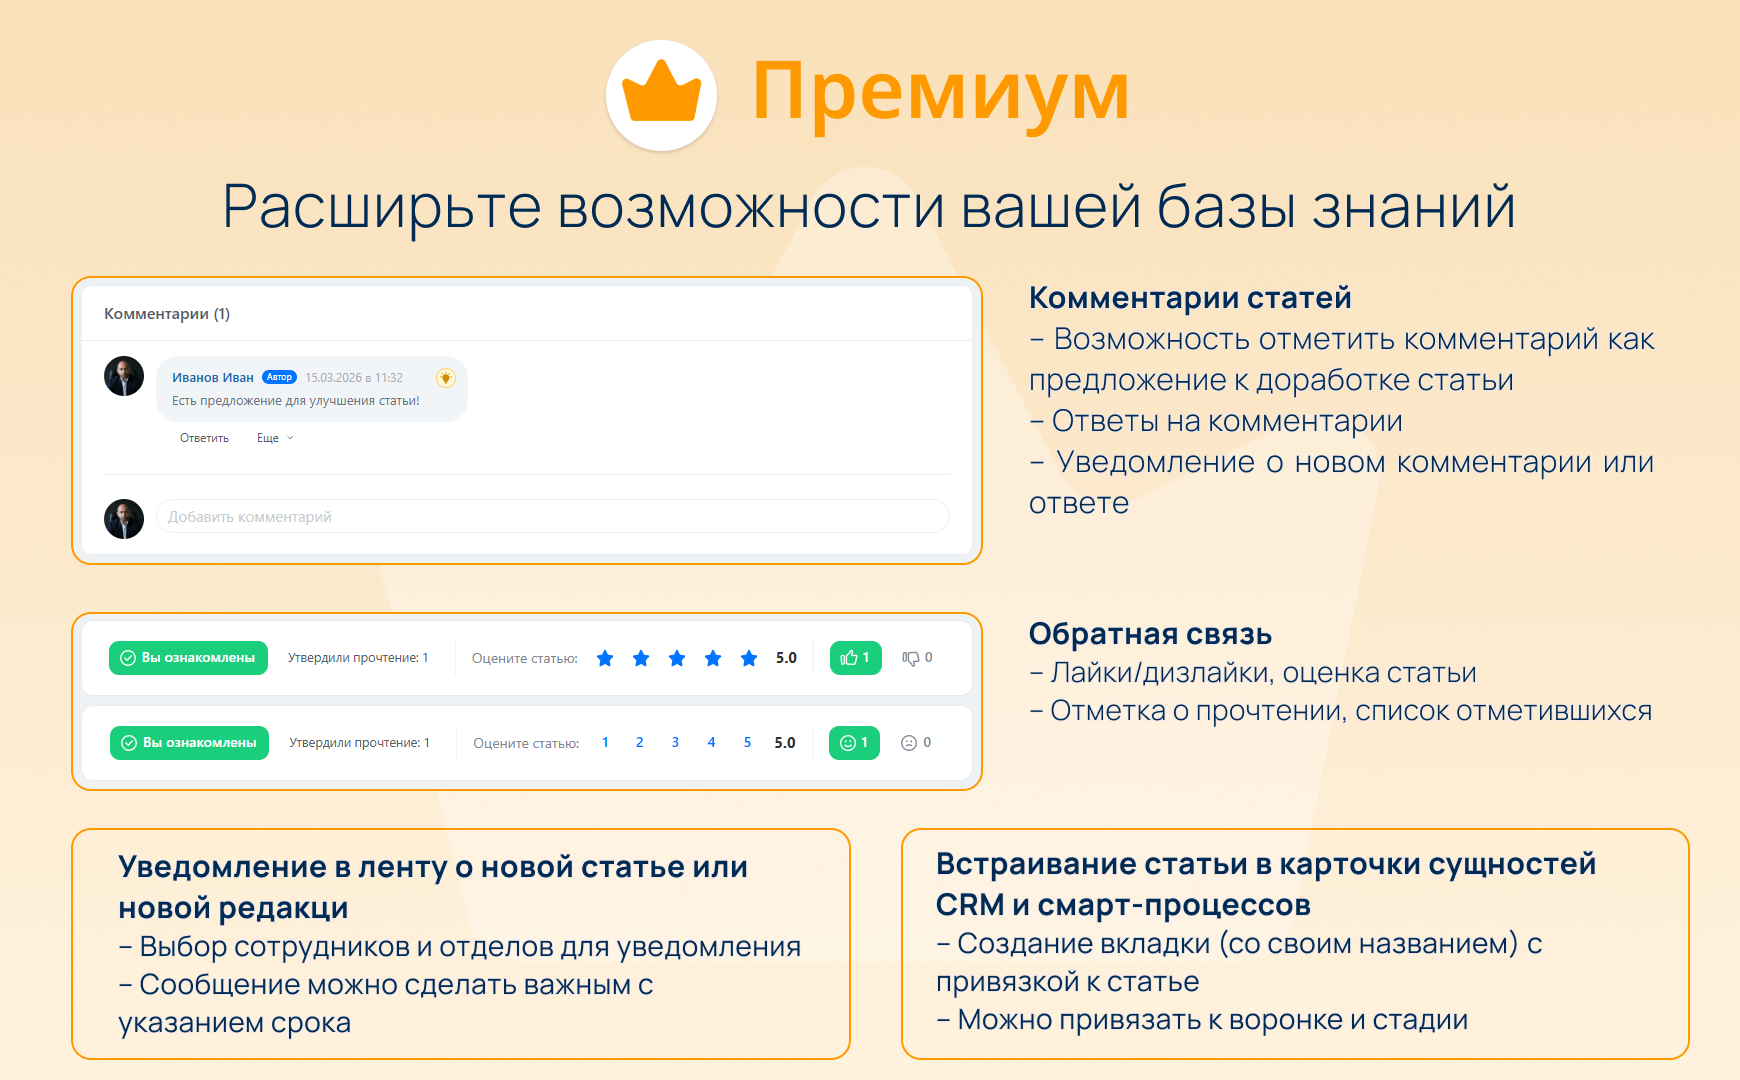
Task: Click "– Можно привязать к воронке и стадии"
Action: click(1202, 1020)
